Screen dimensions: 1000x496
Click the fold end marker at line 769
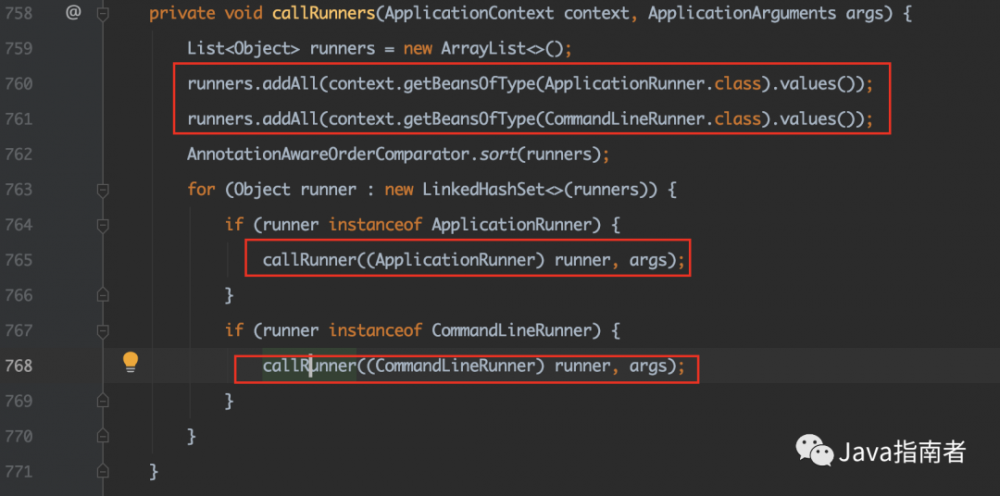click(103, 400)
